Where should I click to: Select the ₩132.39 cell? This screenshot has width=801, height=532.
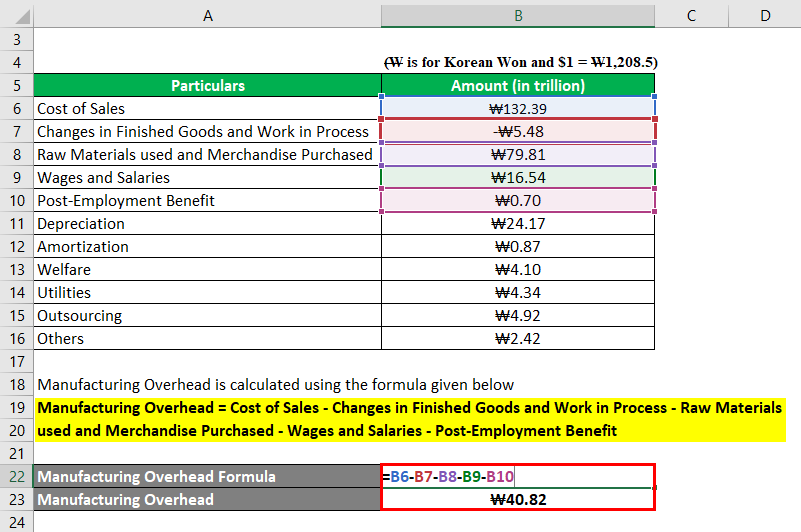(x=518, y=108)
